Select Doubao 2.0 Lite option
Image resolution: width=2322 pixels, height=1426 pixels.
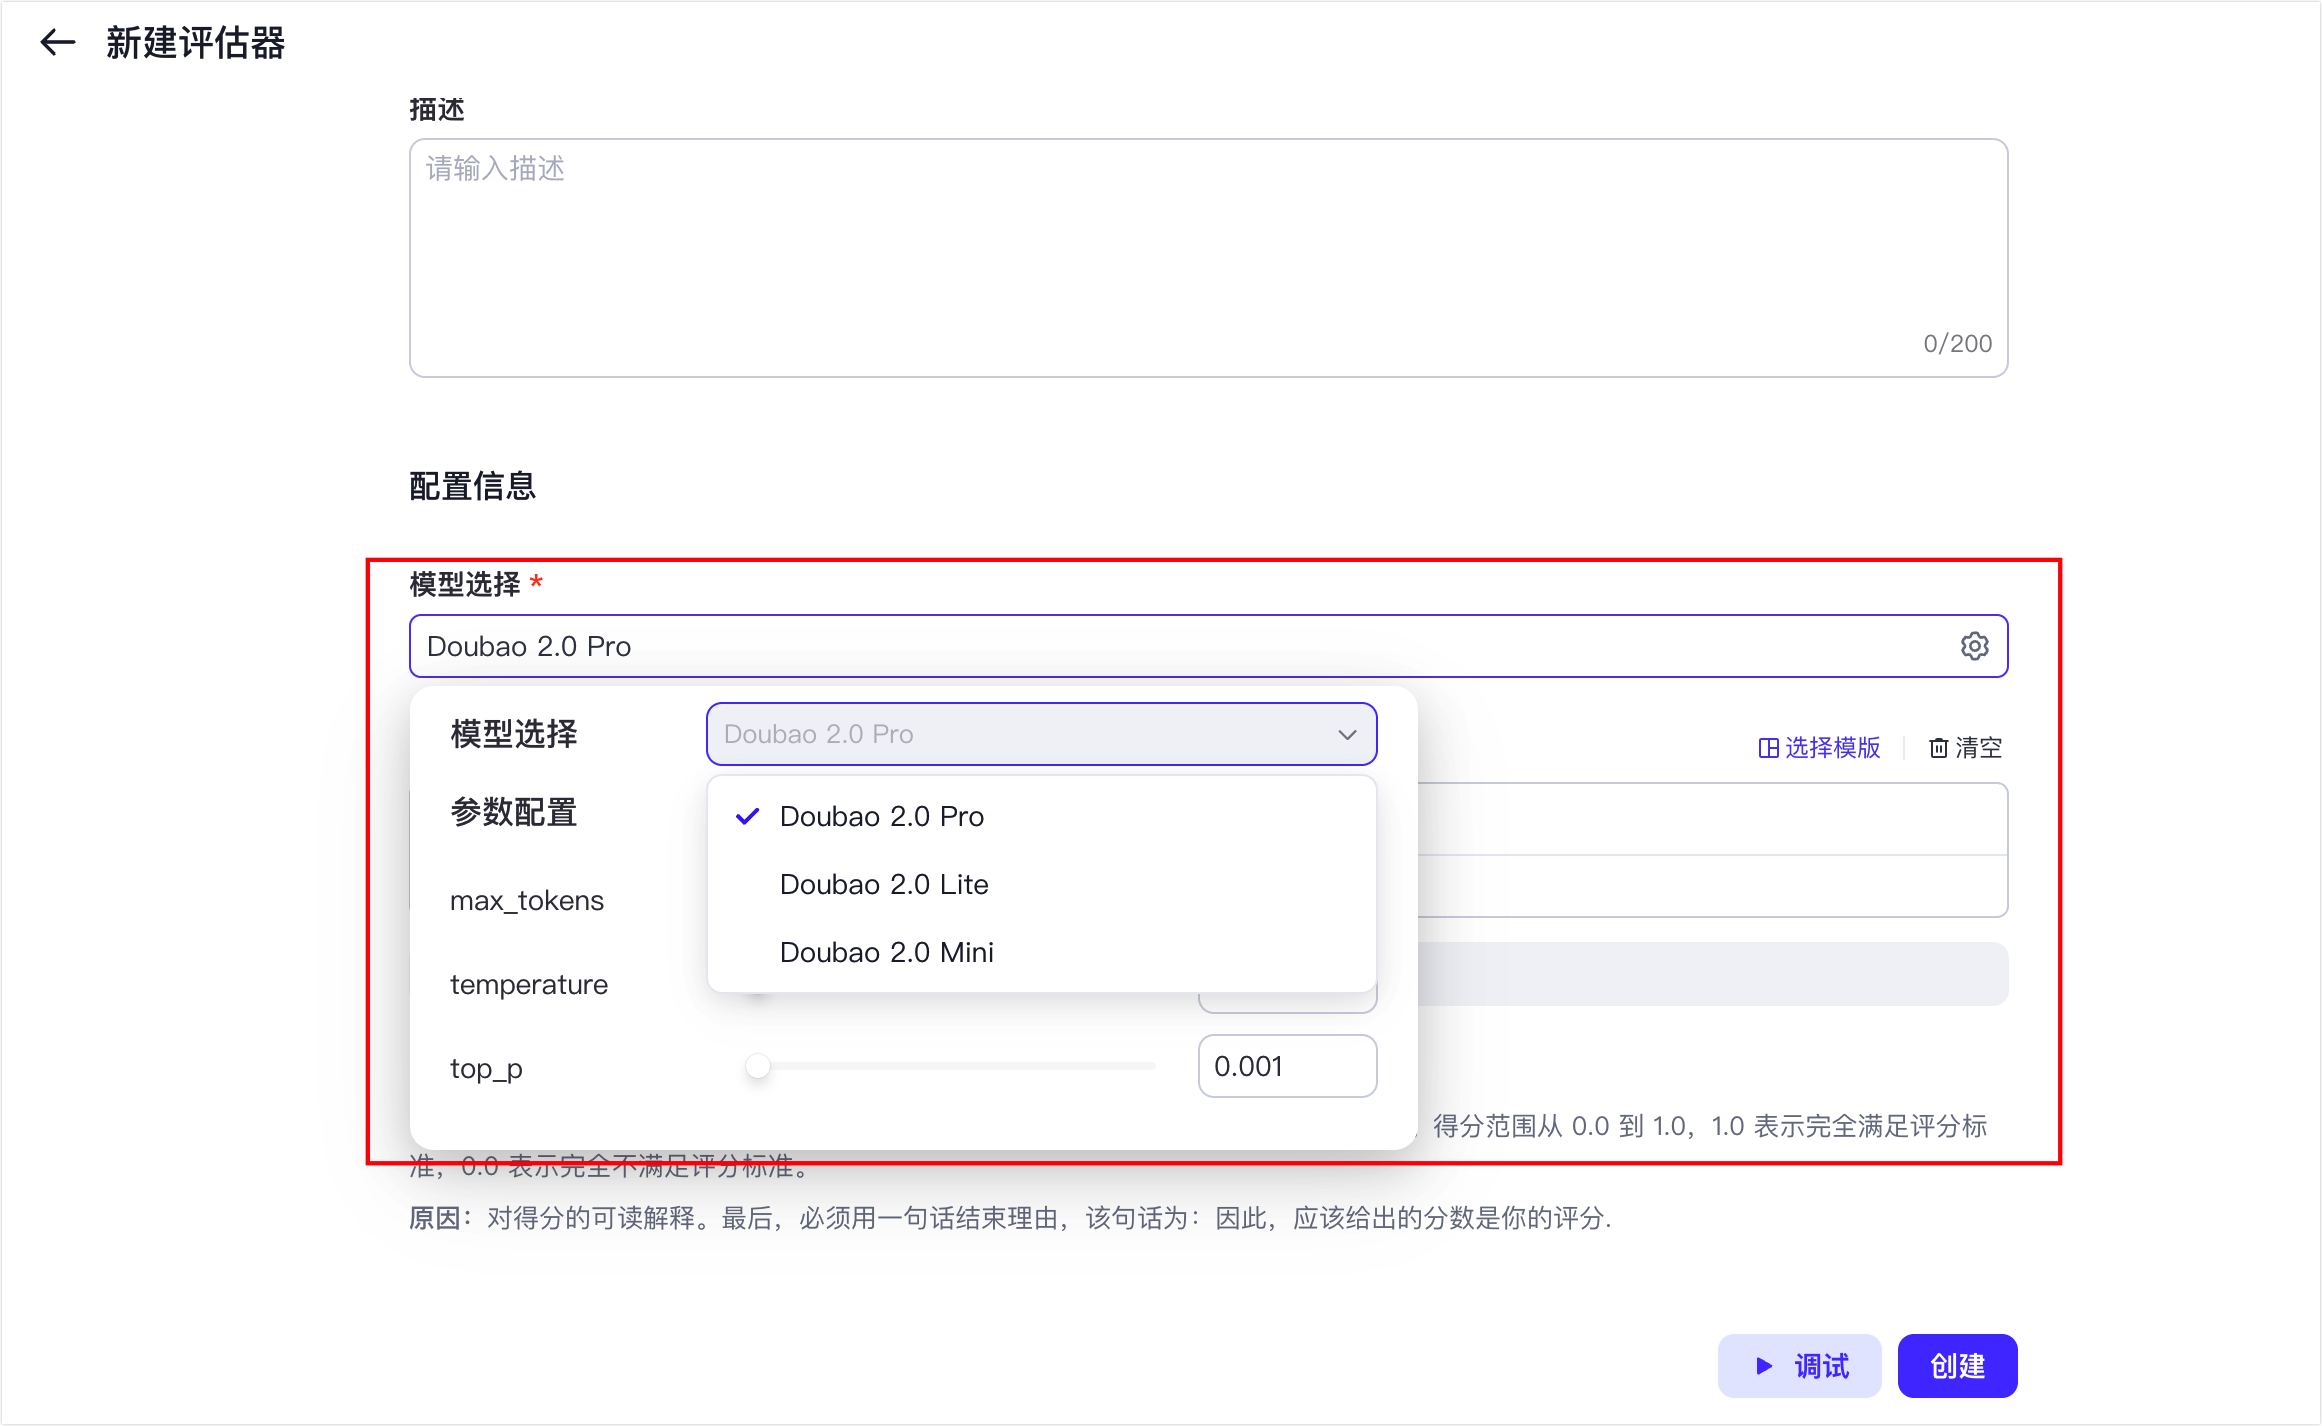click(x=1041, y=884)
